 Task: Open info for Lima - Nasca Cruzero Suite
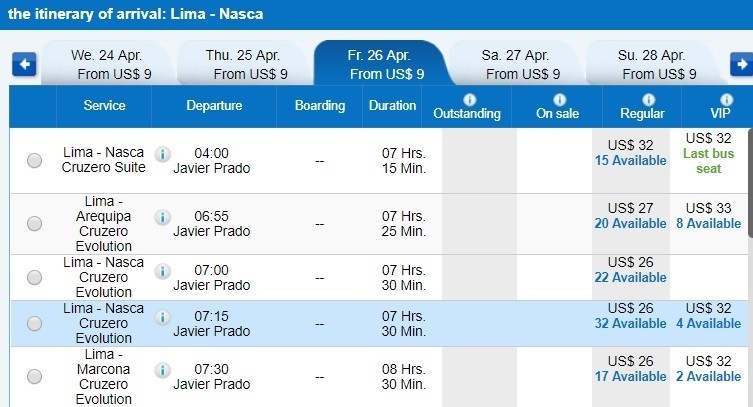pyautogui.click(x=163, y=153)
